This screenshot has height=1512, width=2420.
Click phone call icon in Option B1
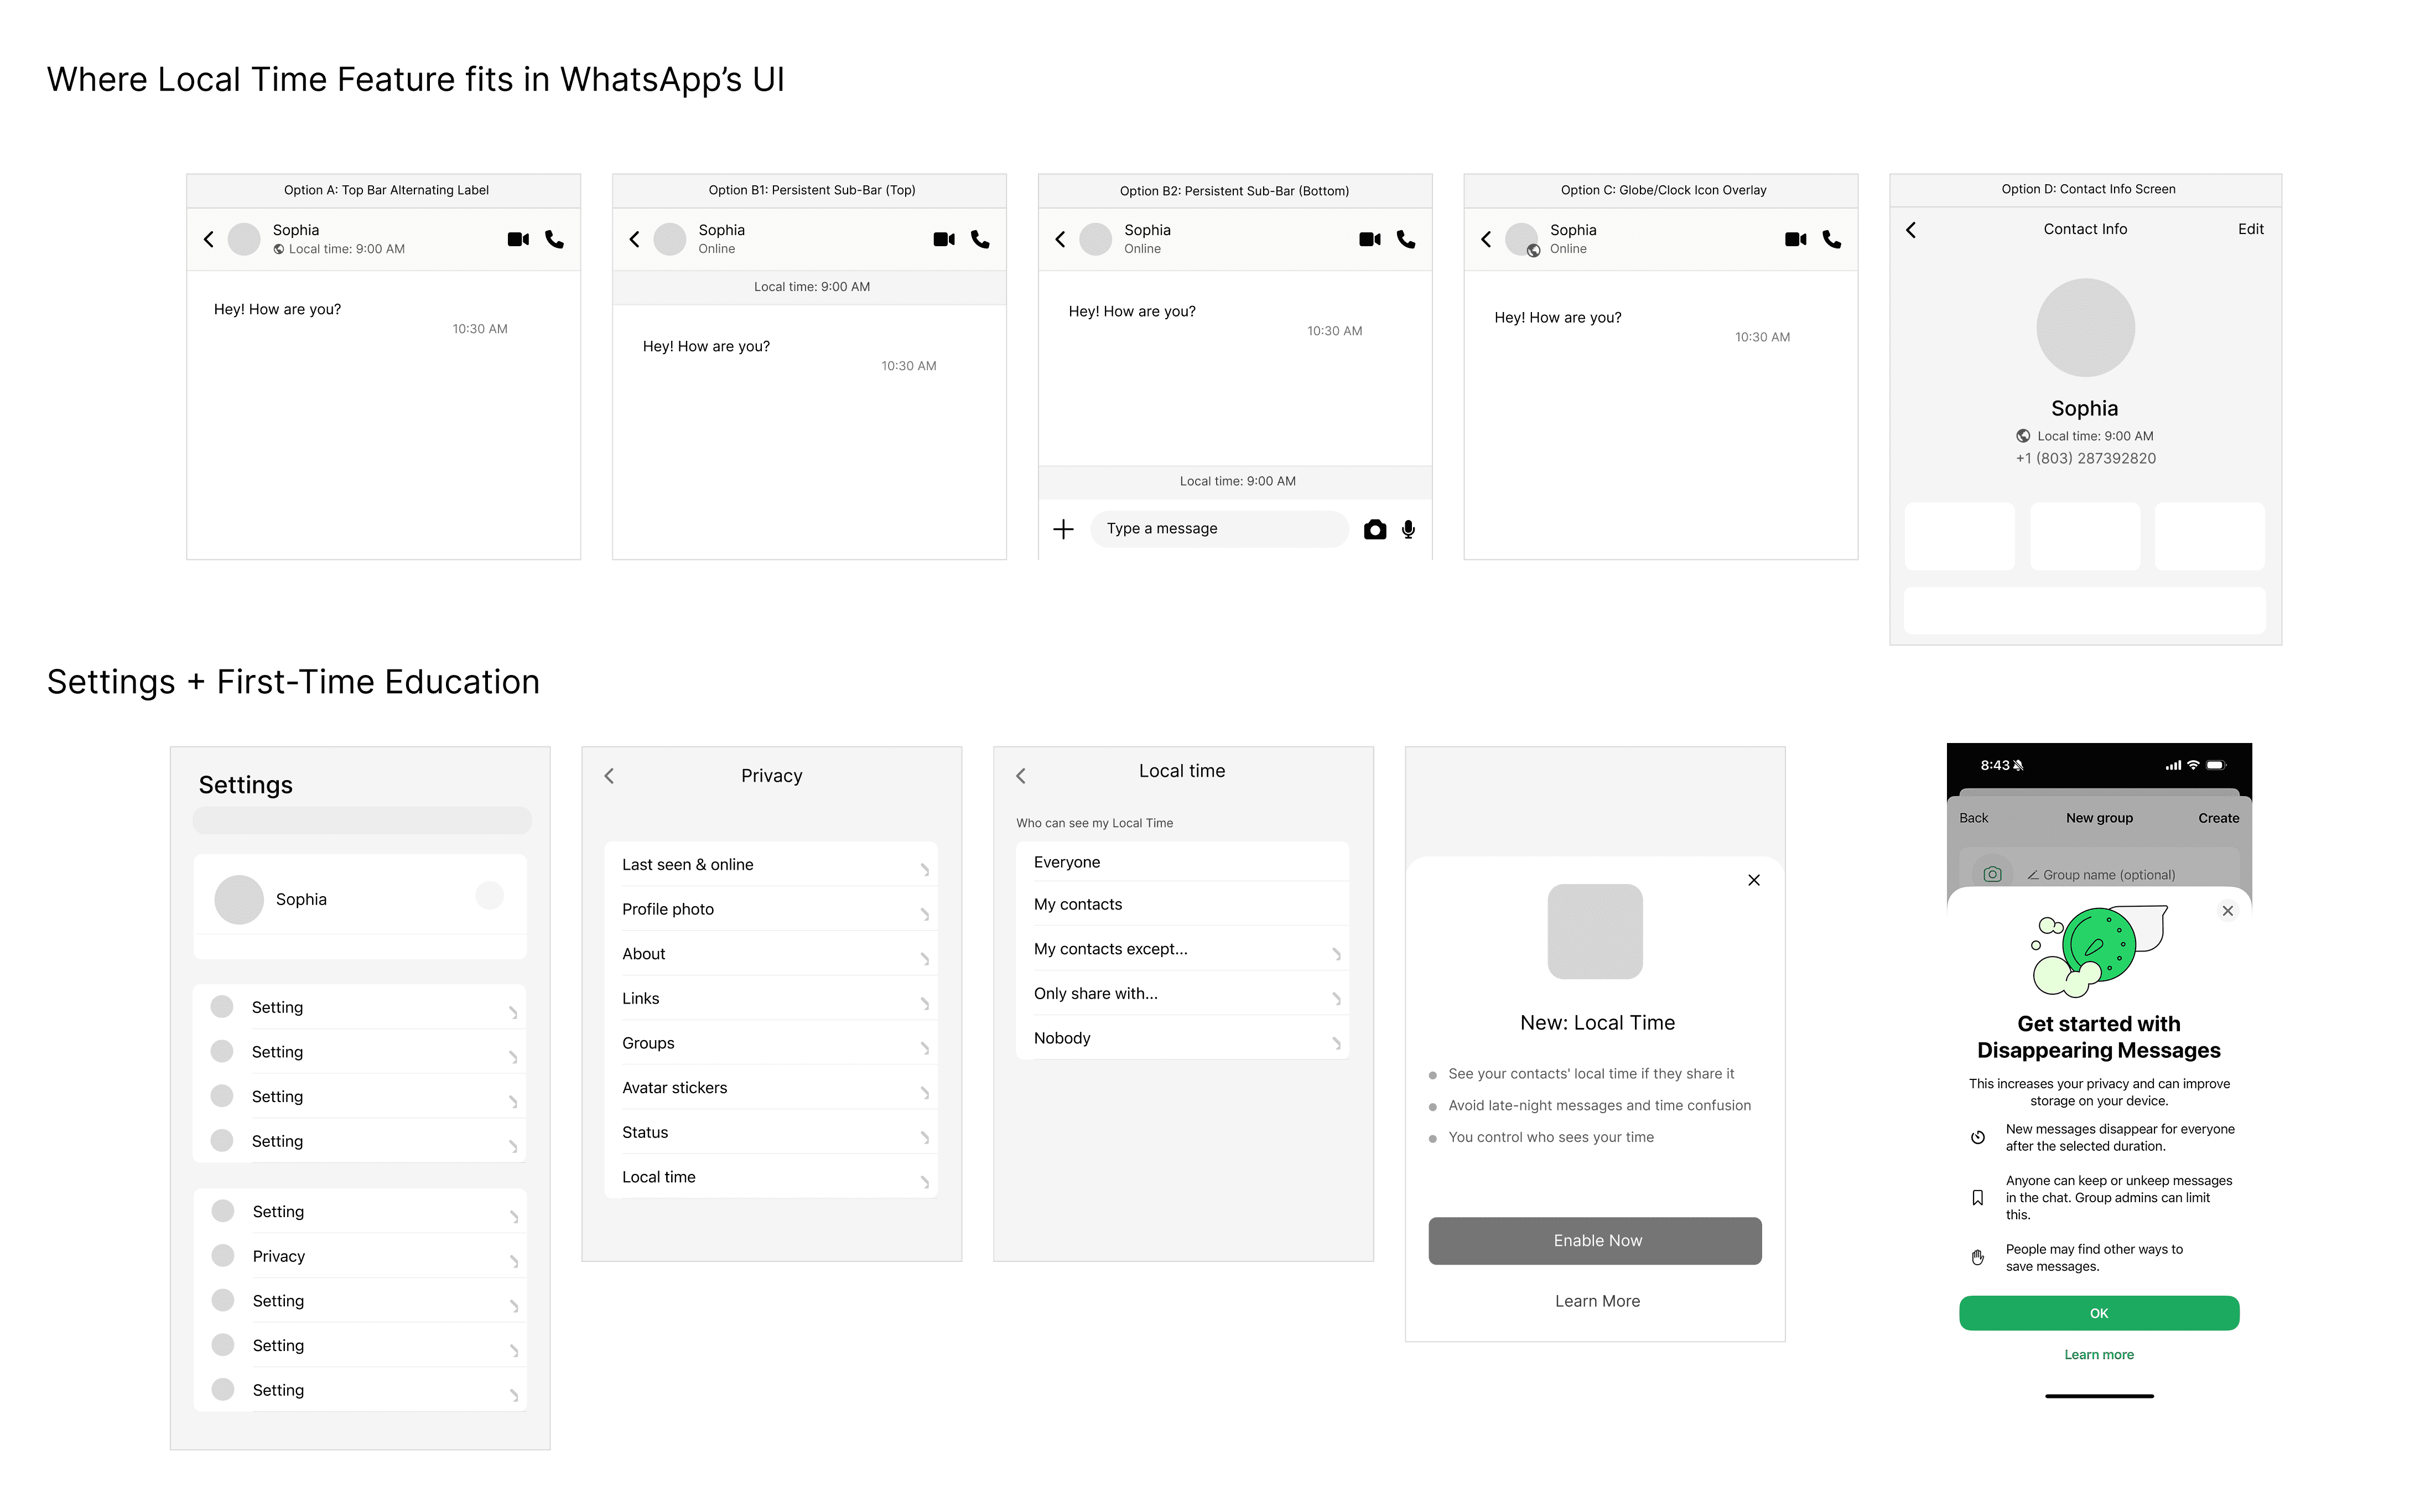click(x=980, y=239)
